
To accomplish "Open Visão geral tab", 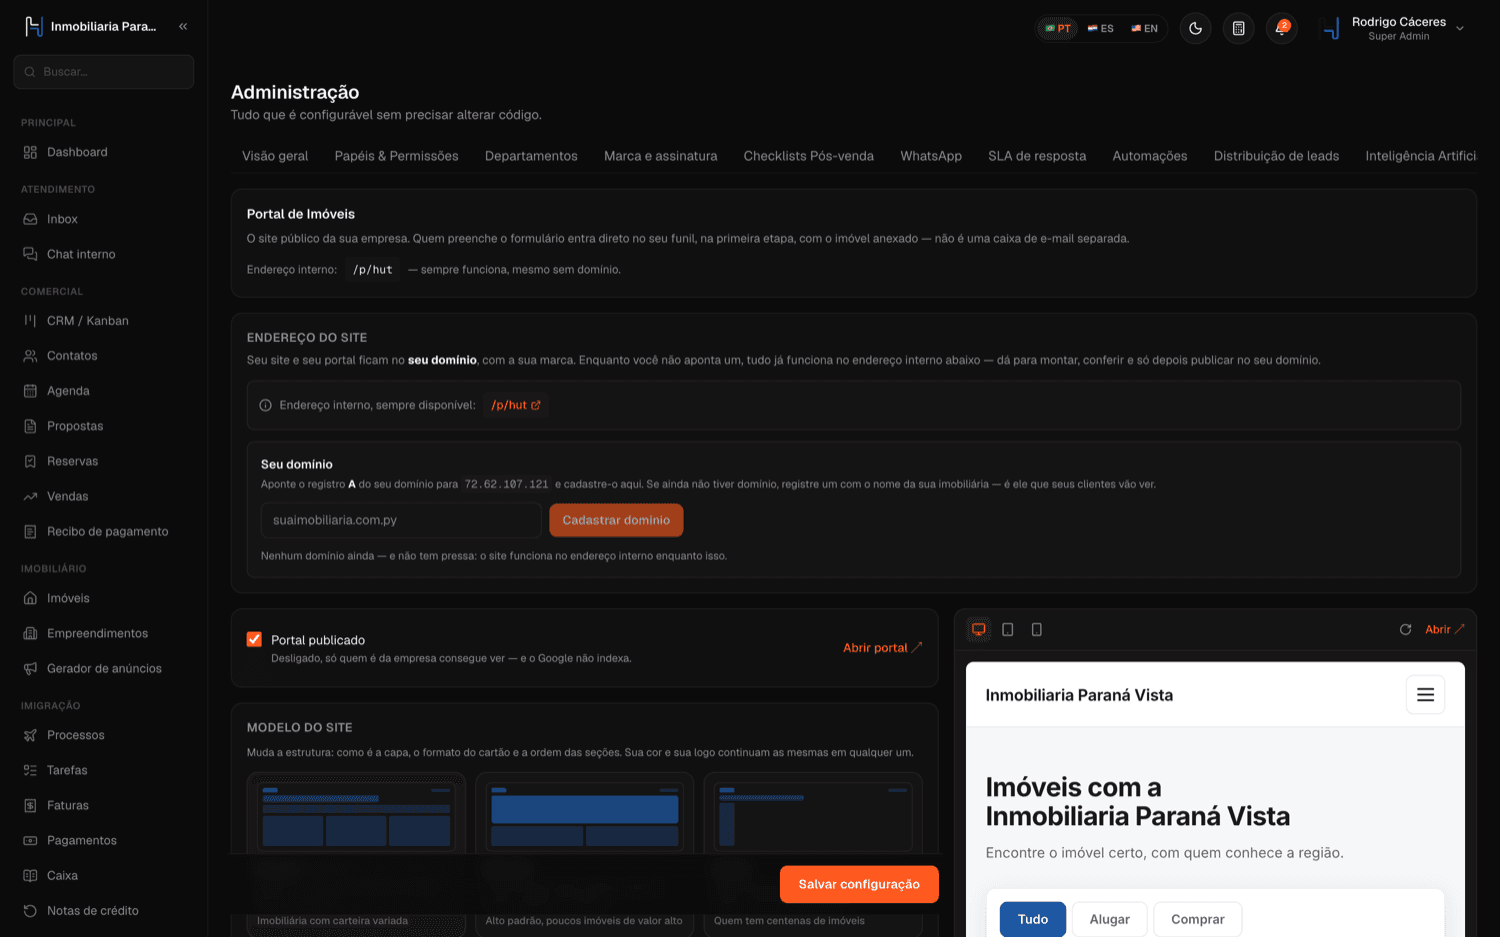I will tap(275, 156).
